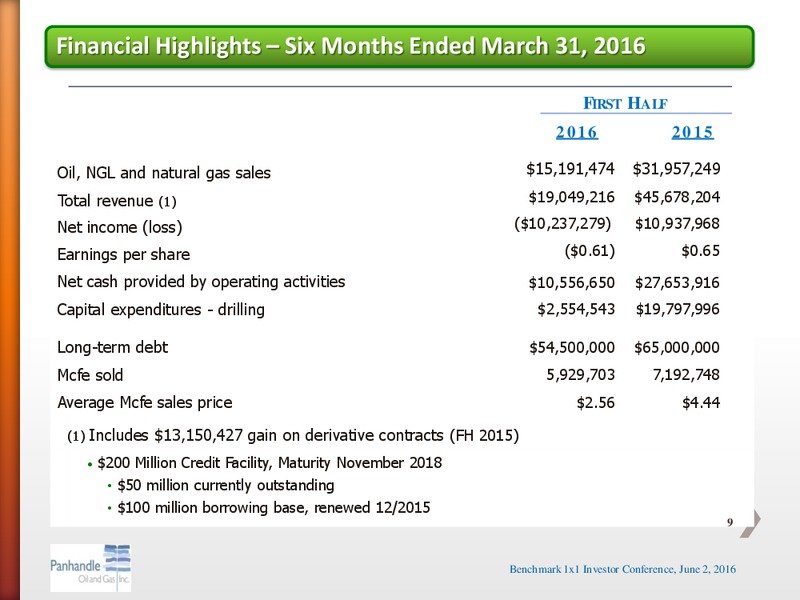800x600 pixels.
Task: Select the 'Oil, NGL and natural gas sales' label
Action: (164, 173)
